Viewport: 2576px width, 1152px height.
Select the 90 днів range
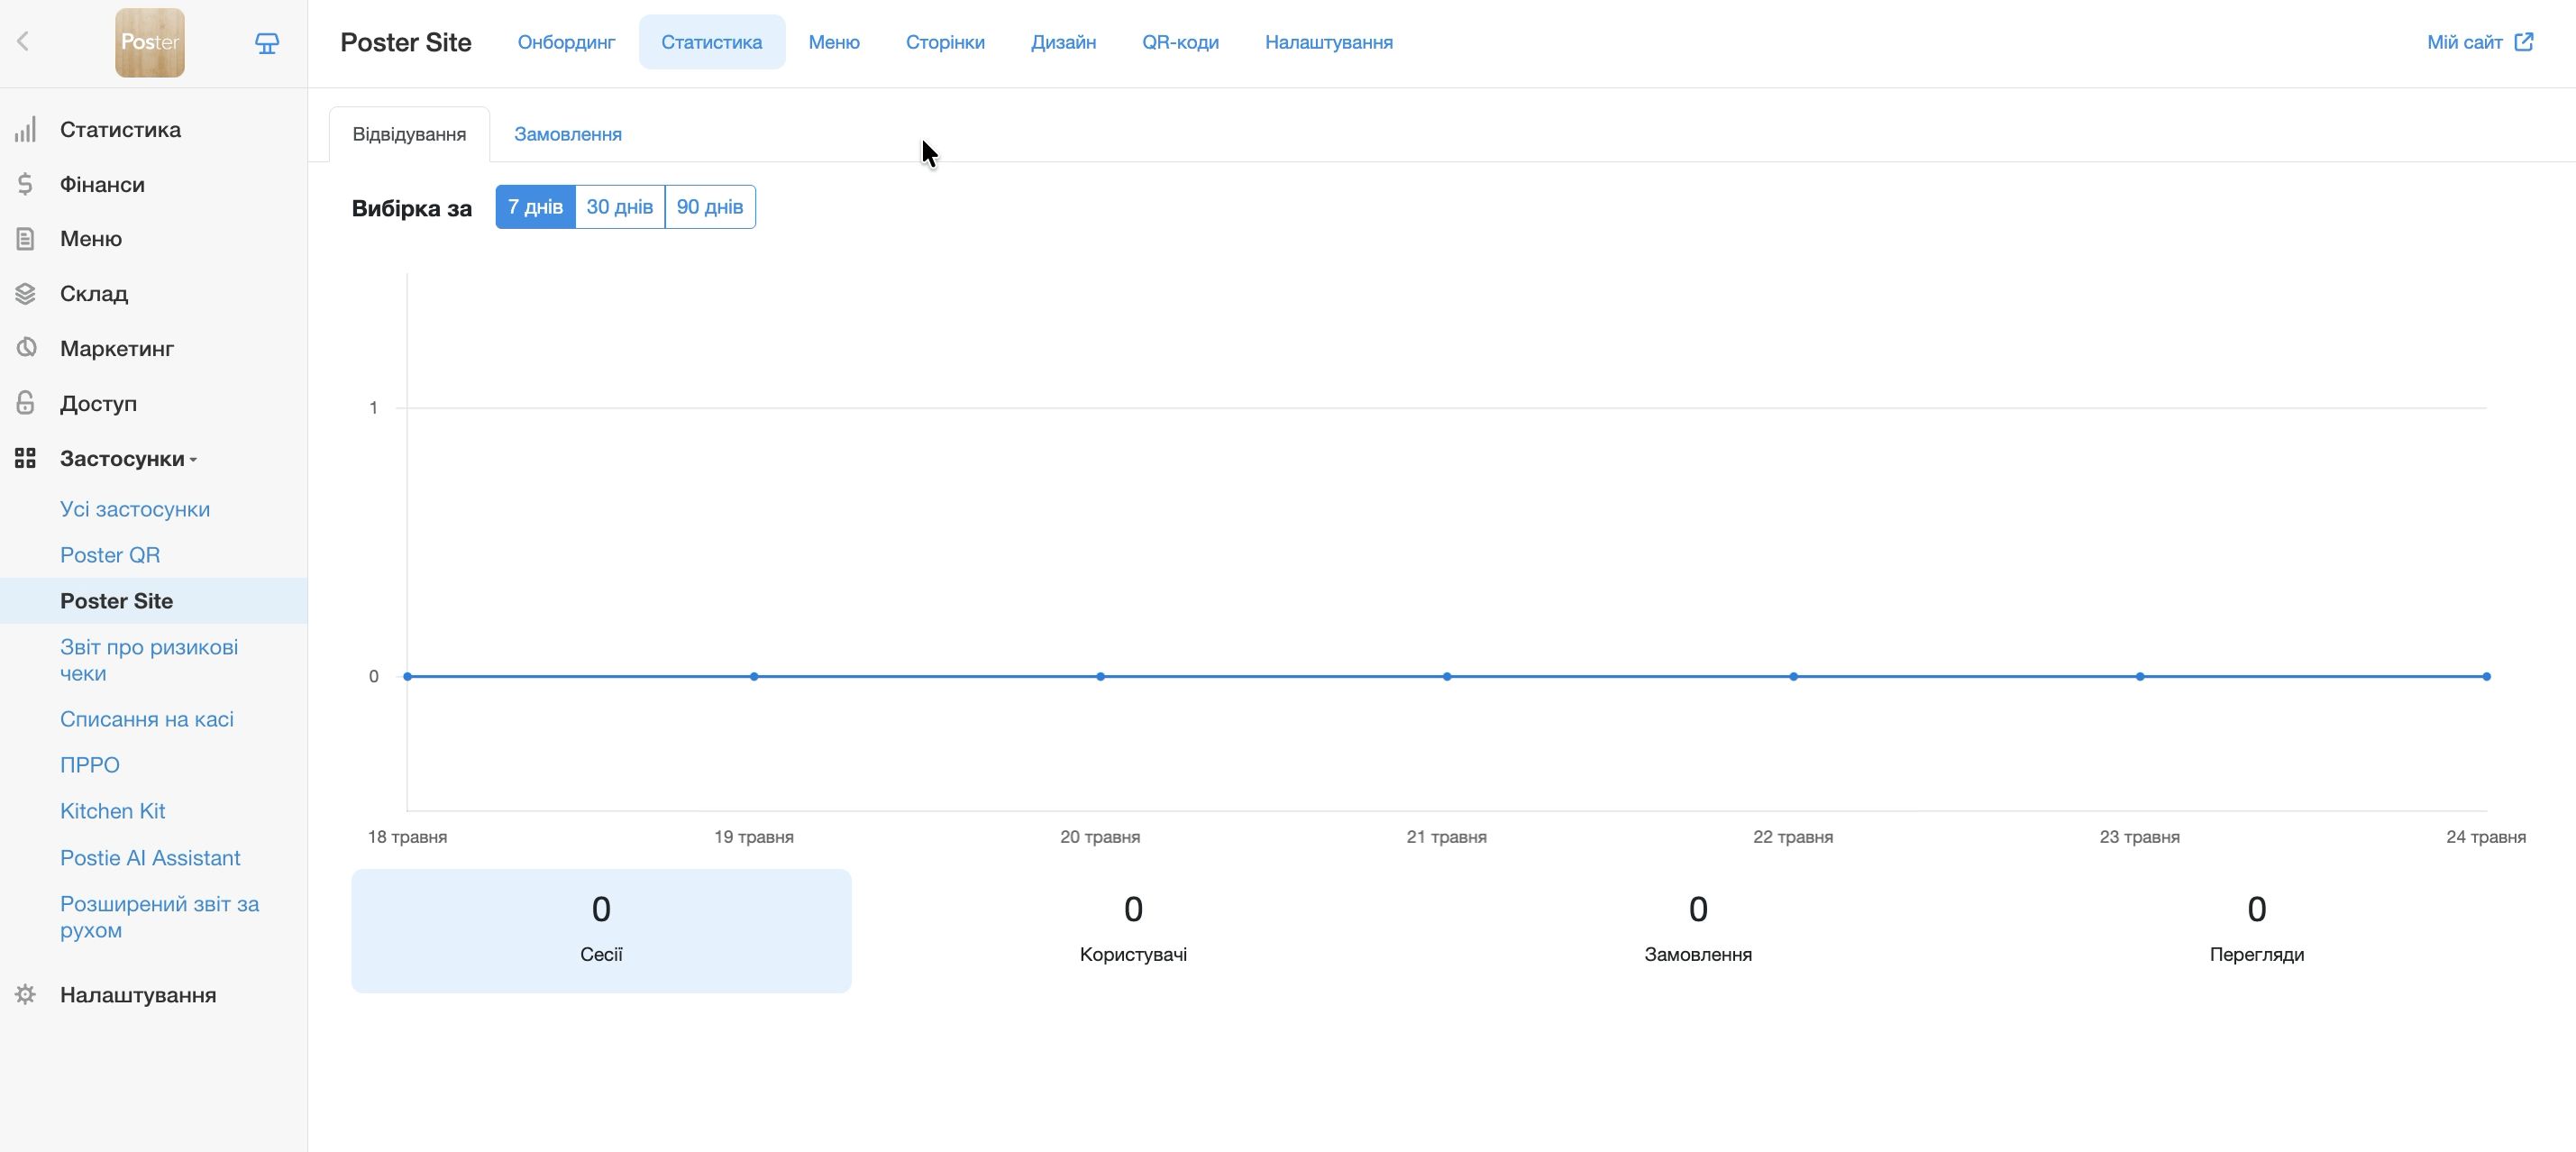click(x=710, y=207)
